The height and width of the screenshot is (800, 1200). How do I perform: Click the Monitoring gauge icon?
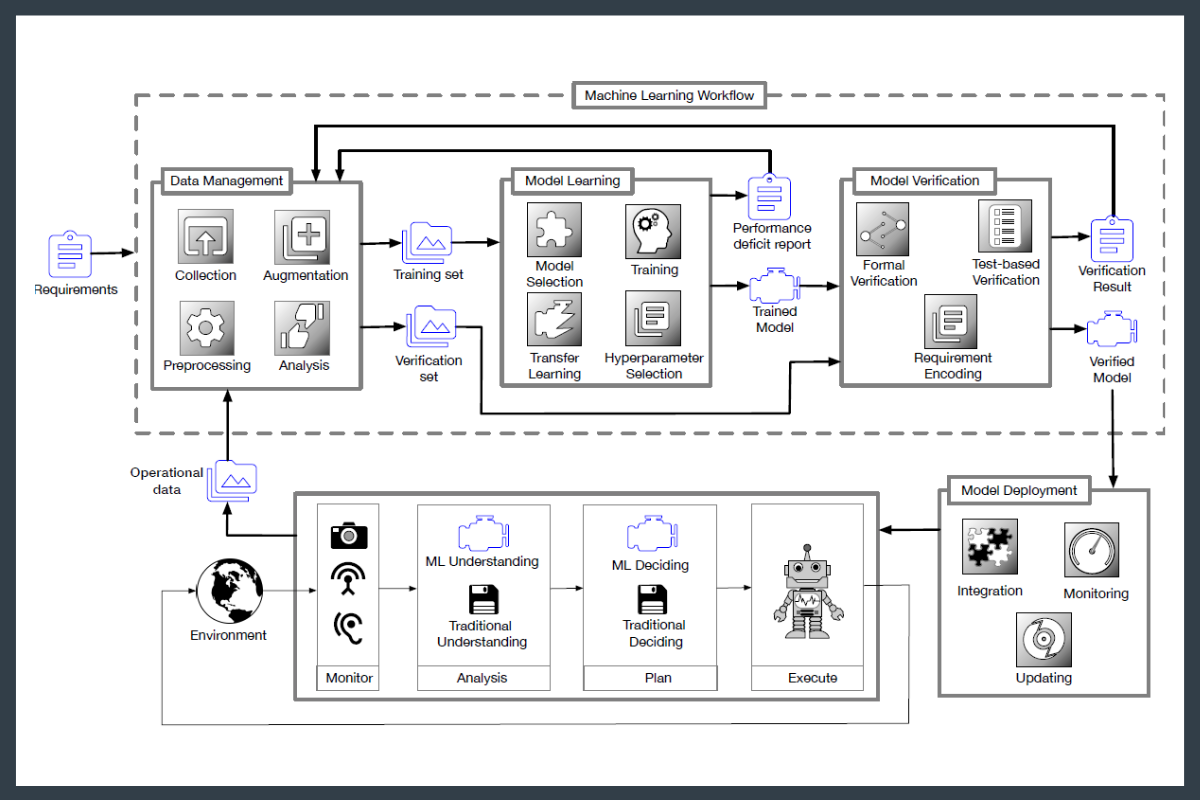coord(1092,549)
